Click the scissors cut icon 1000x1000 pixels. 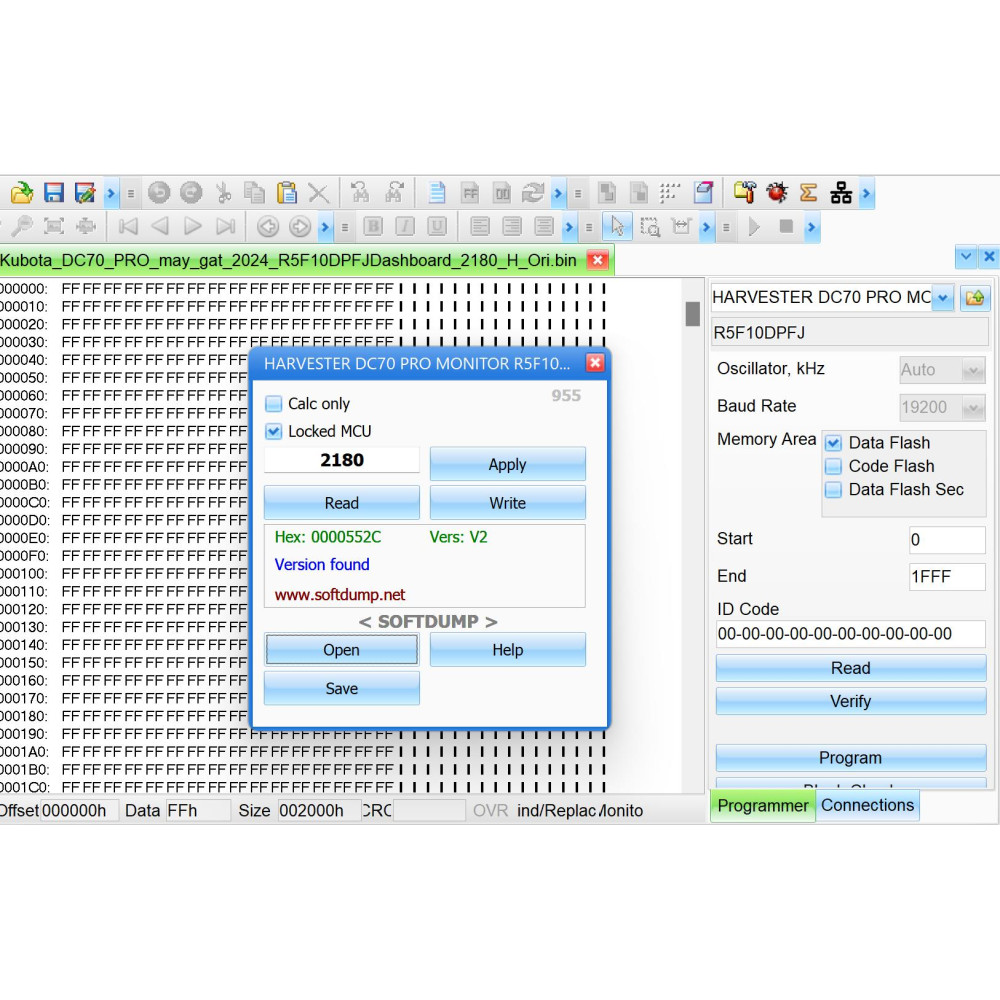pyautogui.click(x=223, y=193)
